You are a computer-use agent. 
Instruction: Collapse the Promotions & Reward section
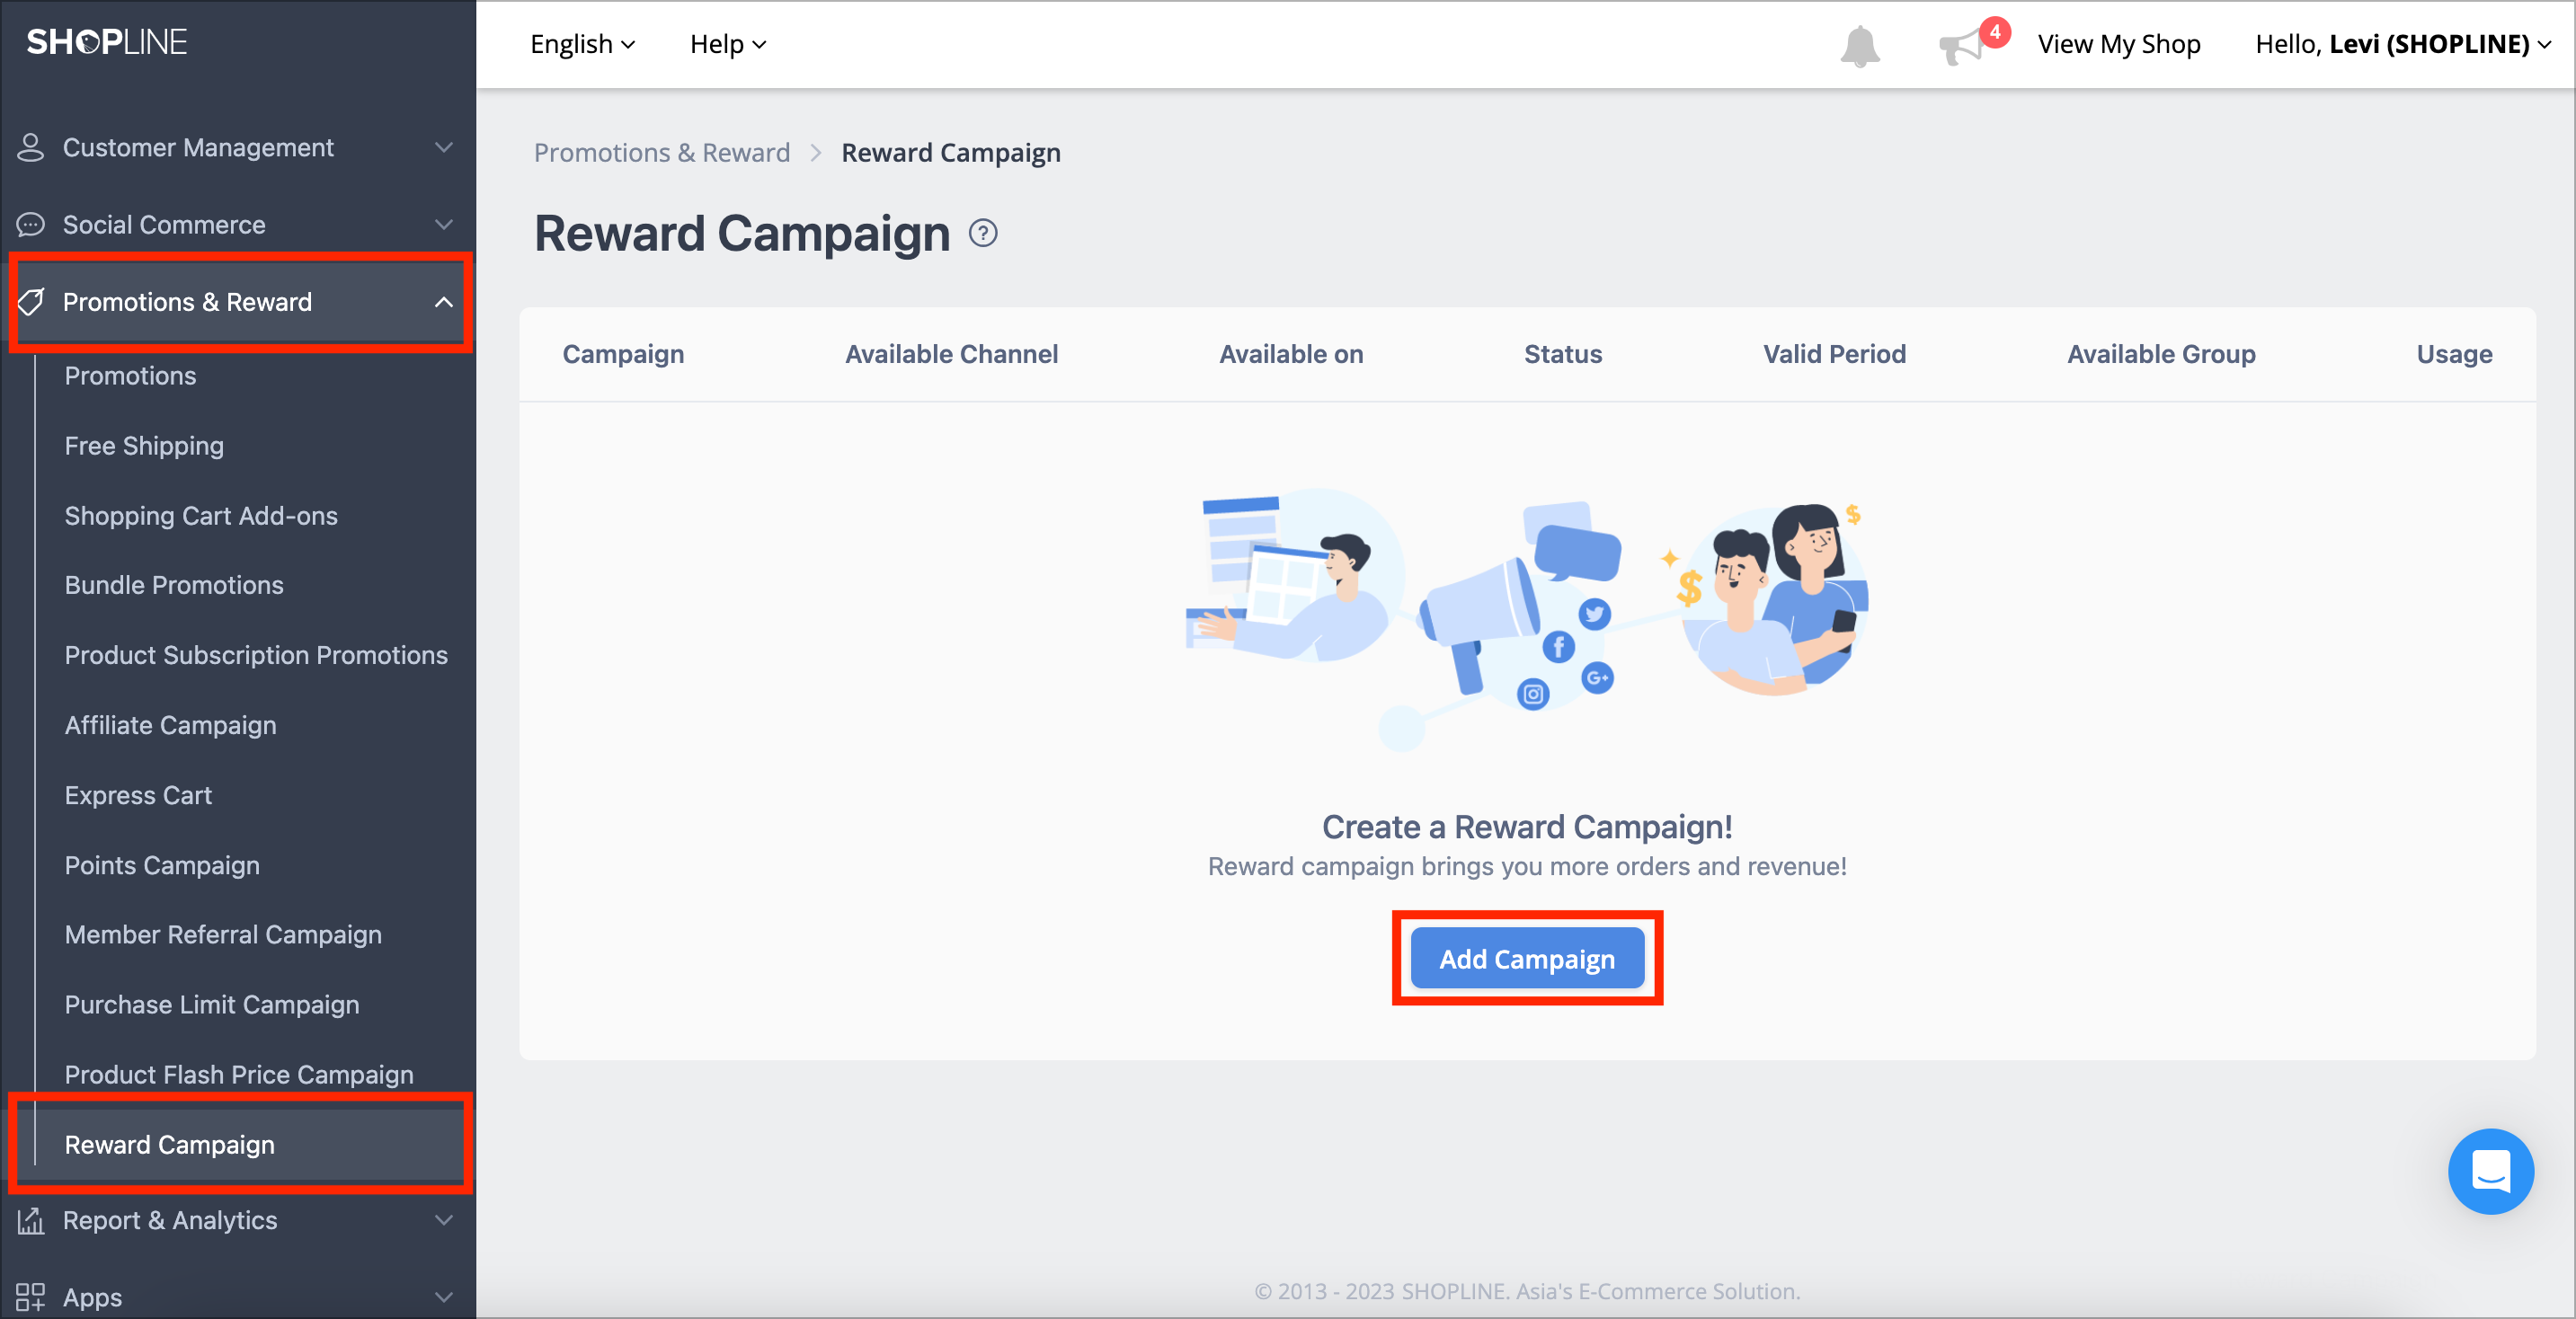pos(444,302)
